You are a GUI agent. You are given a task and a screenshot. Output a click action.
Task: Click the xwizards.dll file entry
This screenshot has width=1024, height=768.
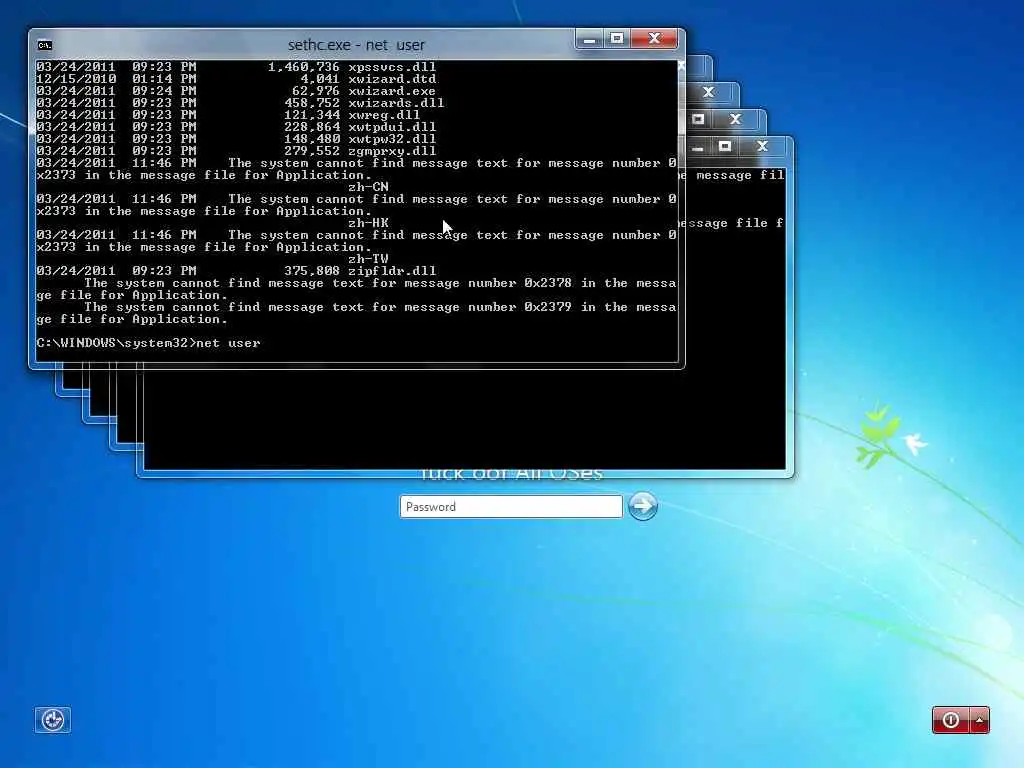pyautogui.click(x=396, y=103)
